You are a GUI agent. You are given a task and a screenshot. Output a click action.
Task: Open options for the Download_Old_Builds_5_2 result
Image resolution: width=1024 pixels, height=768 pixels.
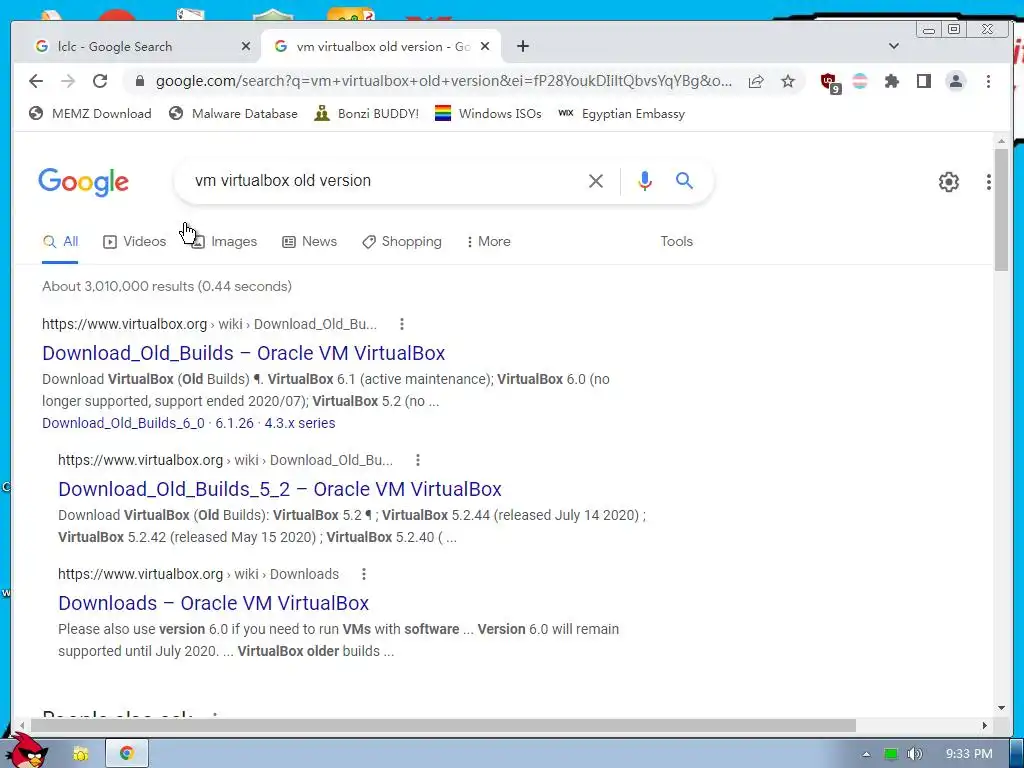tap(418, 460)
